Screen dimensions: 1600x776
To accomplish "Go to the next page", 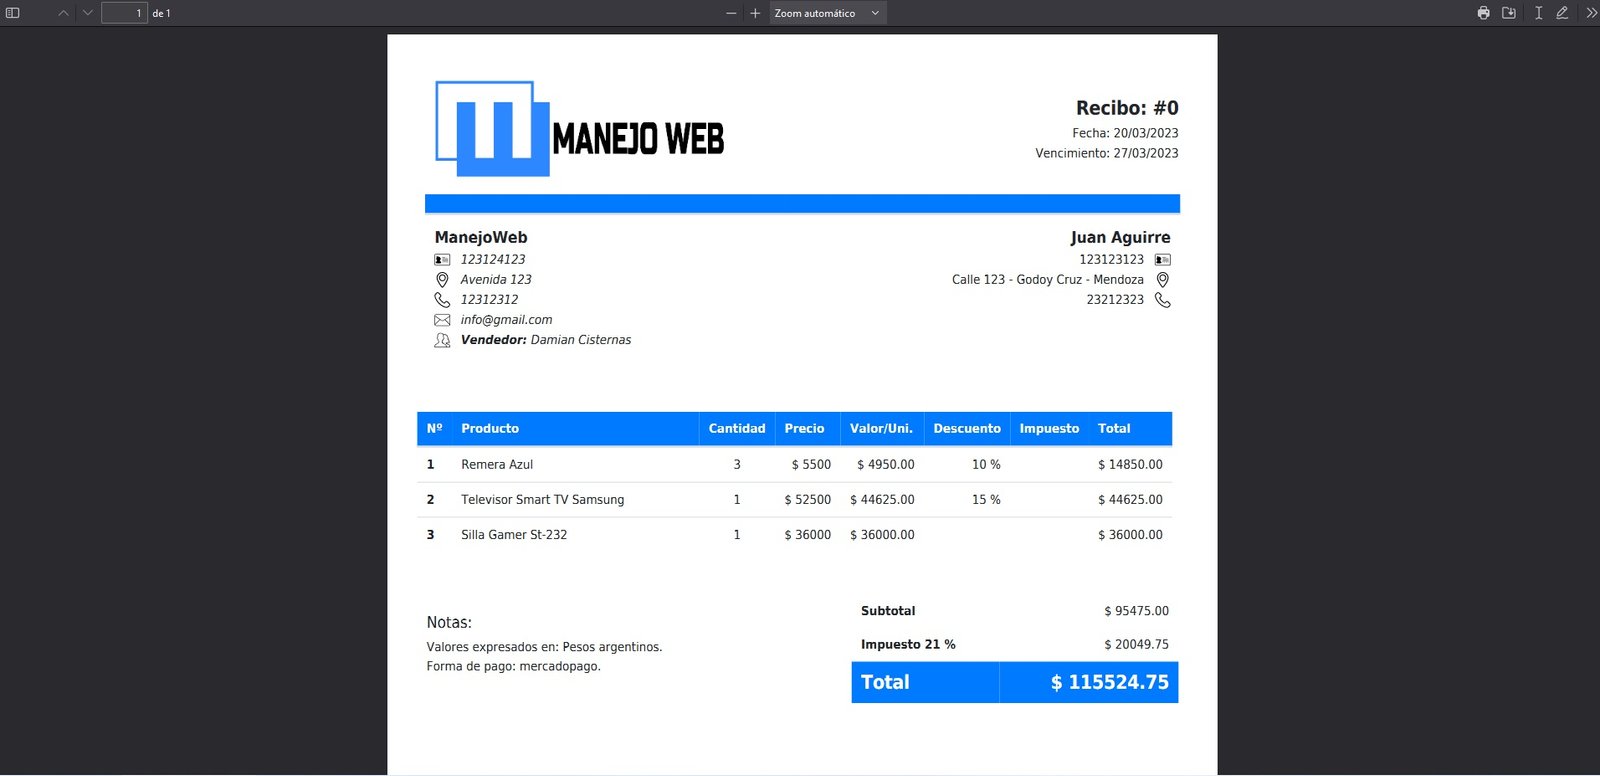I will [87, 13].
